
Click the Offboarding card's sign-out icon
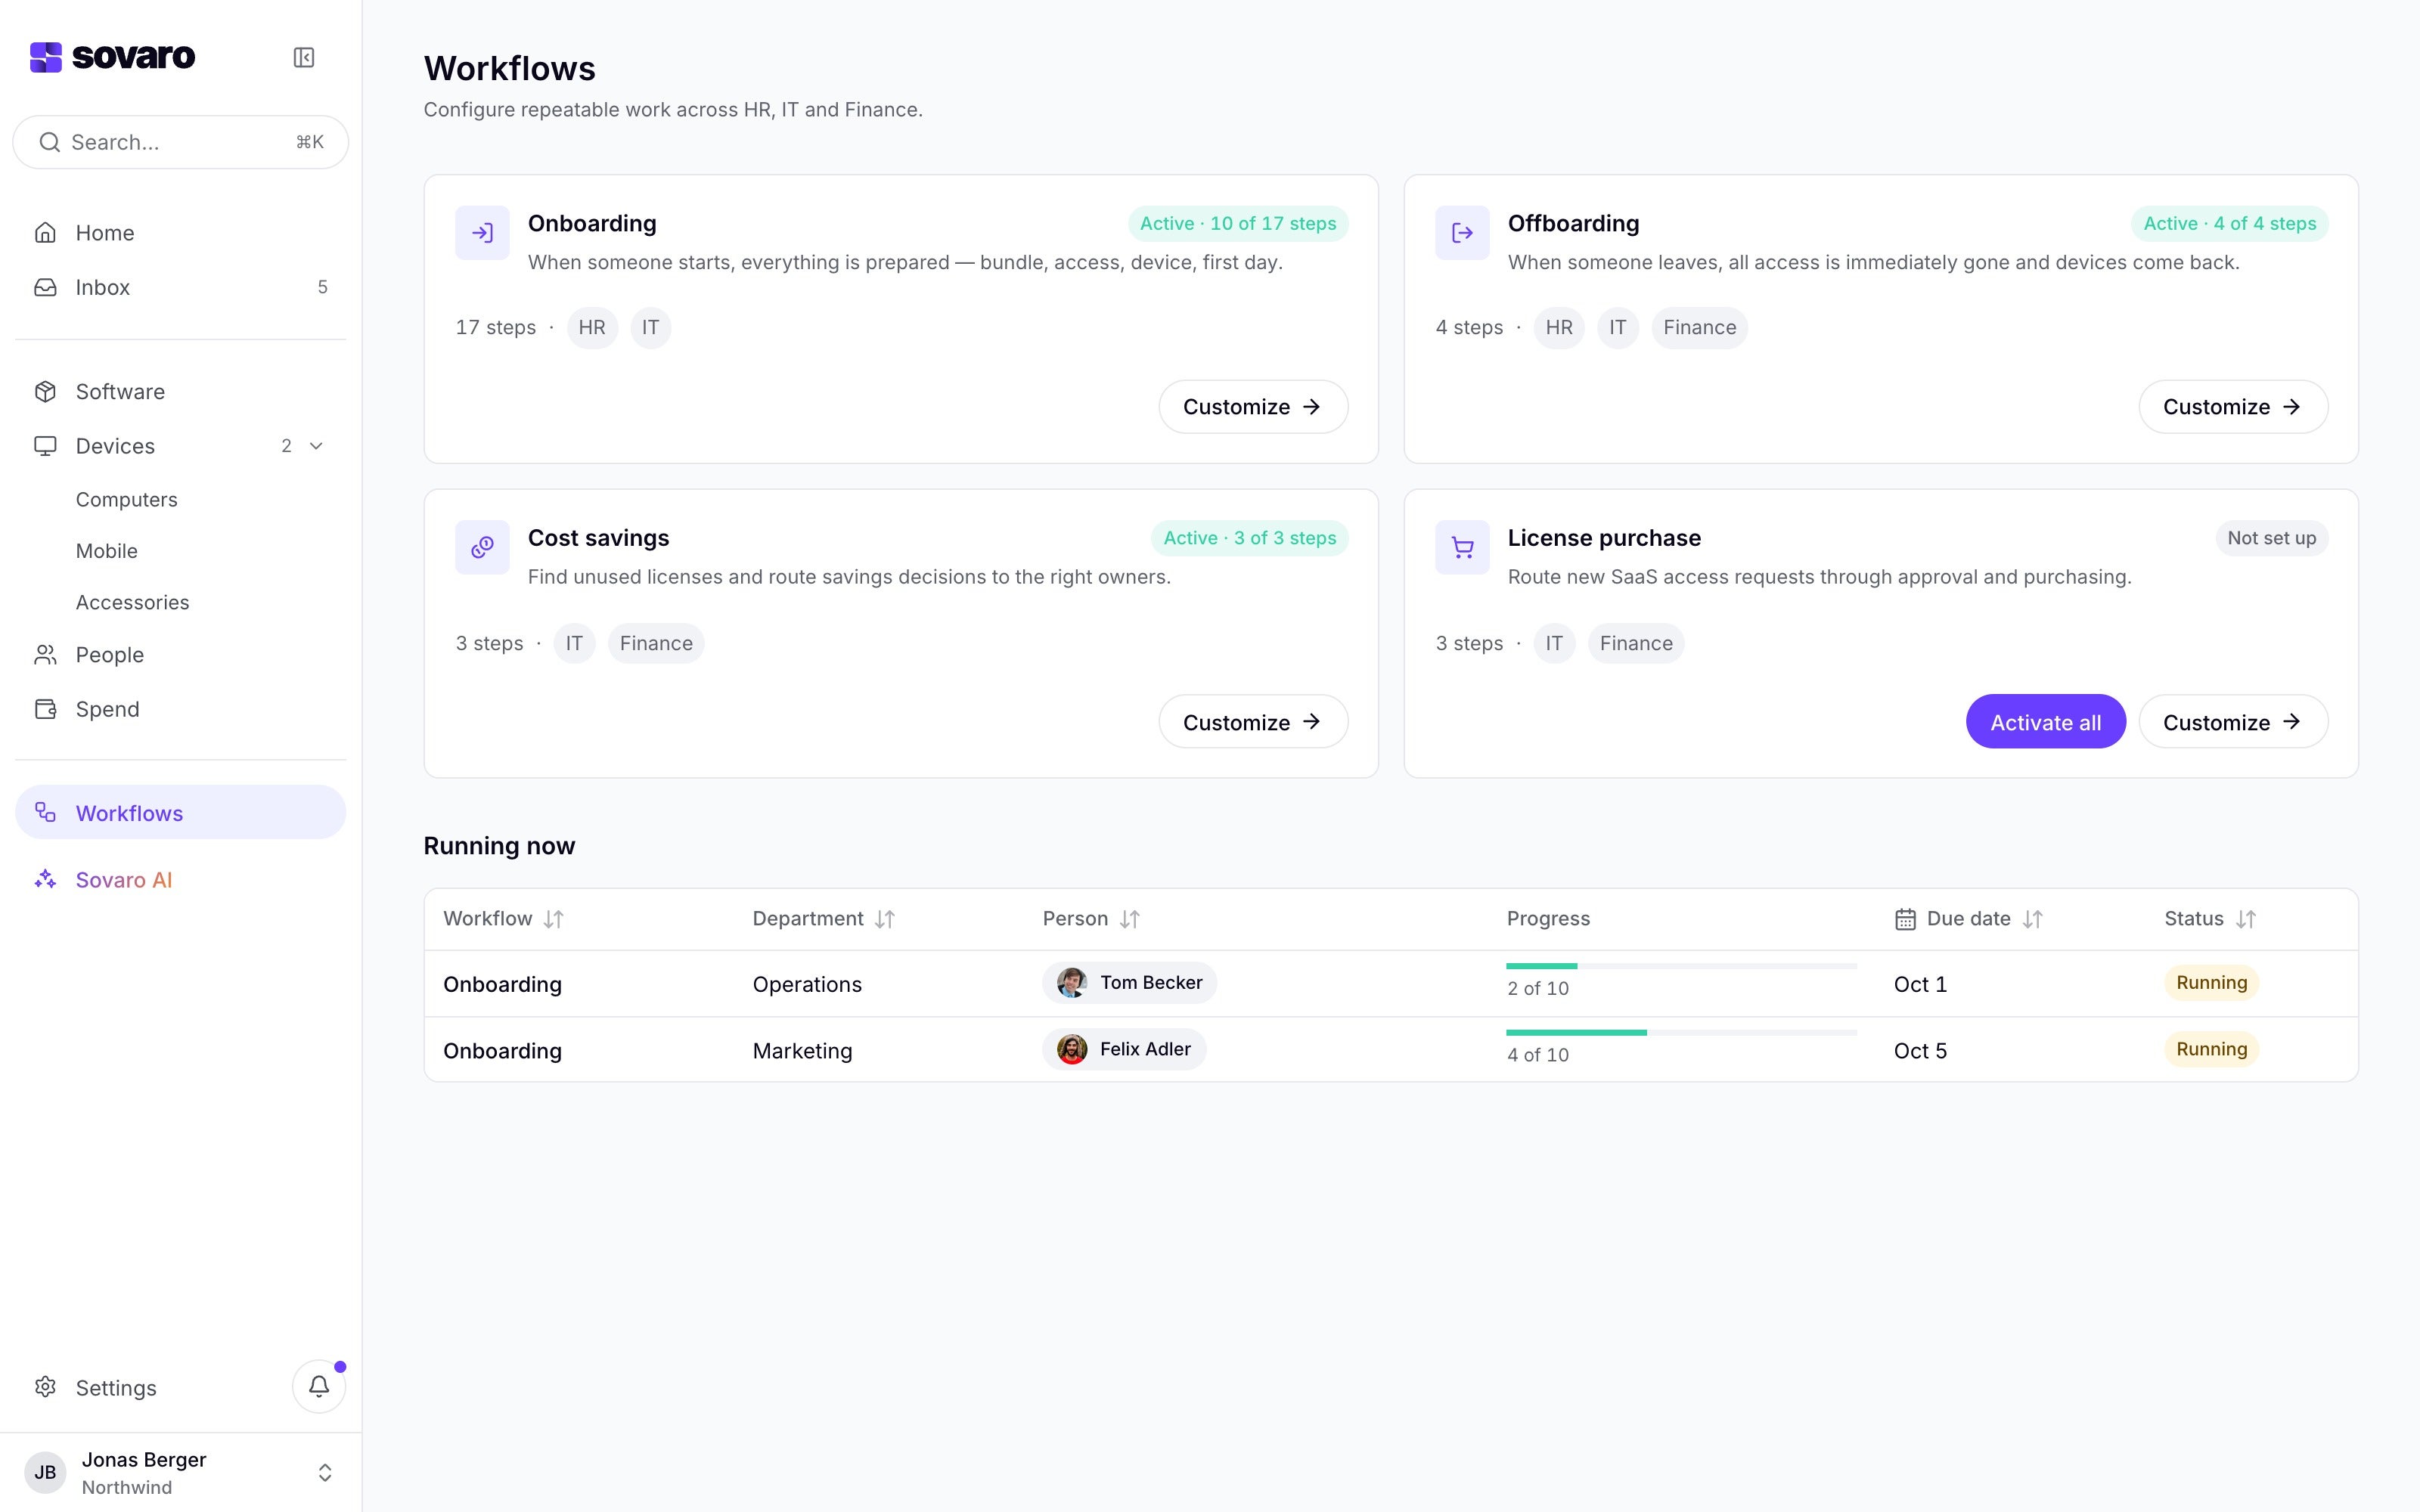point(1462,233)
